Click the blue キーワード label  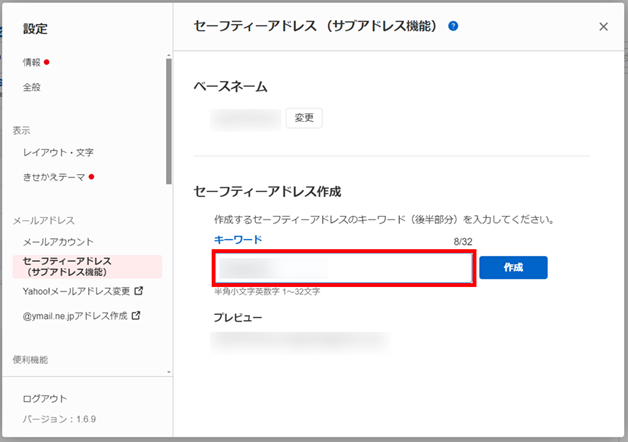coord(238,240)
